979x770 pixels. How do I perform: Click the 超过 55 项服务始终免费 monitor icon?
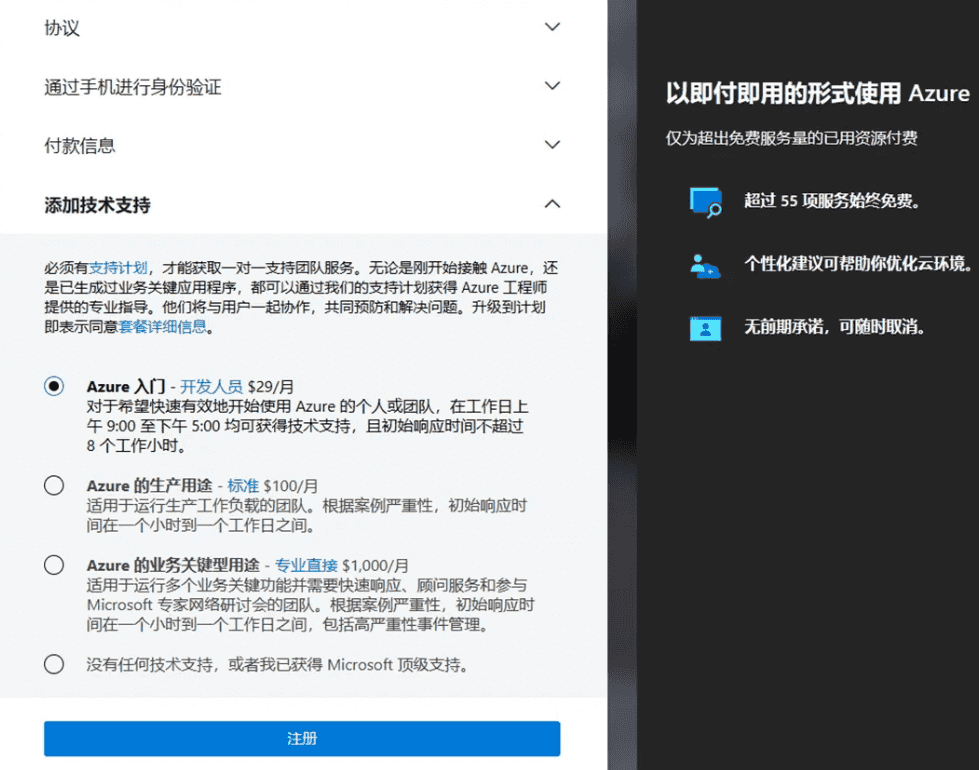tap(706, 202)
